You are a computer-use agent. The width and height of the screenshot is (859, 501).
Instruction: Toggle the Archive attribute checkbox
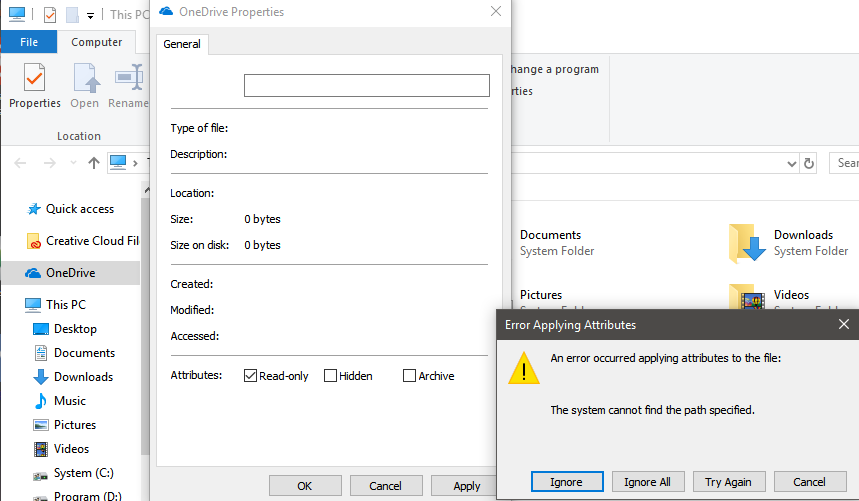click(409, 376)
